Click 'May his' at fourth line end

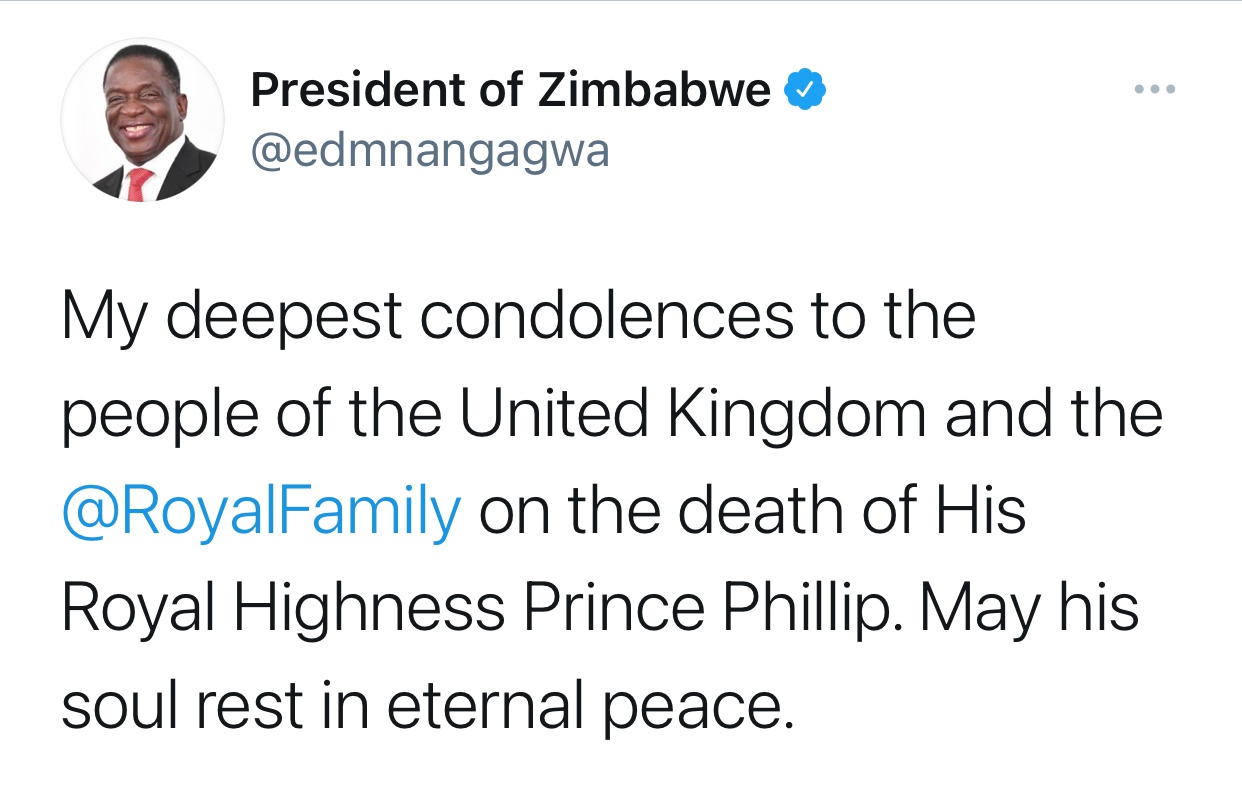pyautogui.click(x=1029, y=608)
